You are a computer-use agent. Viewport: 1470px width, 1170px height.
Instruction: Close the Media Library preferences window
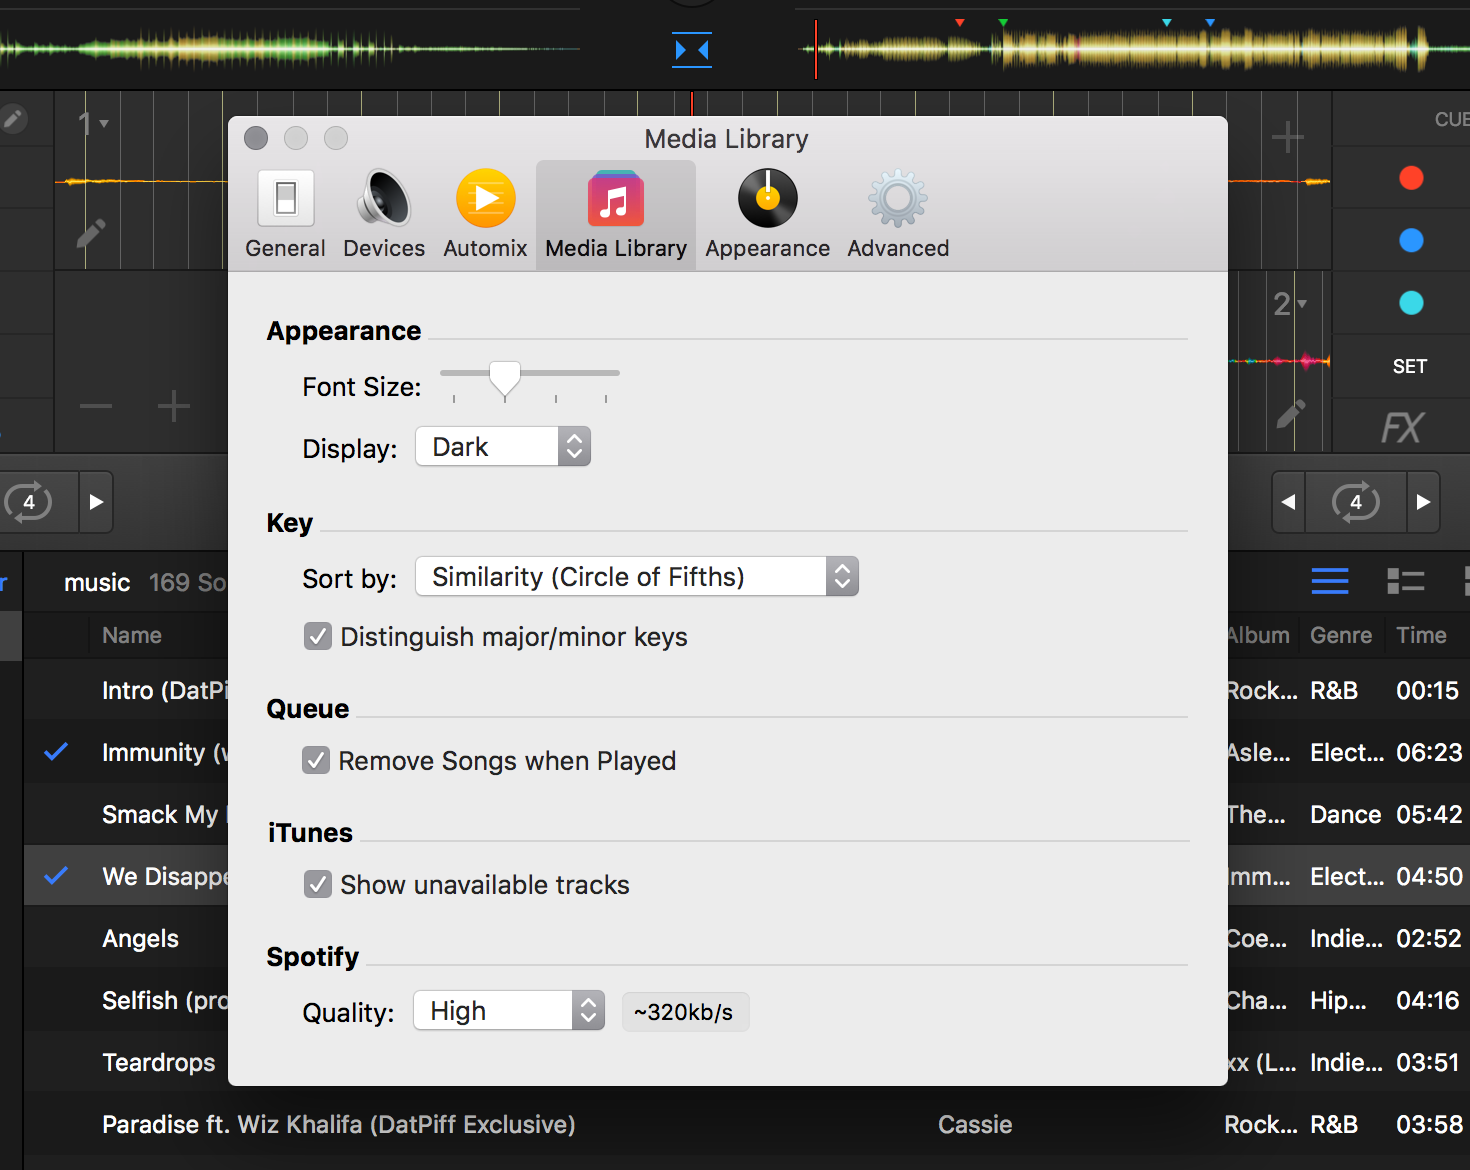pos(256,138)
